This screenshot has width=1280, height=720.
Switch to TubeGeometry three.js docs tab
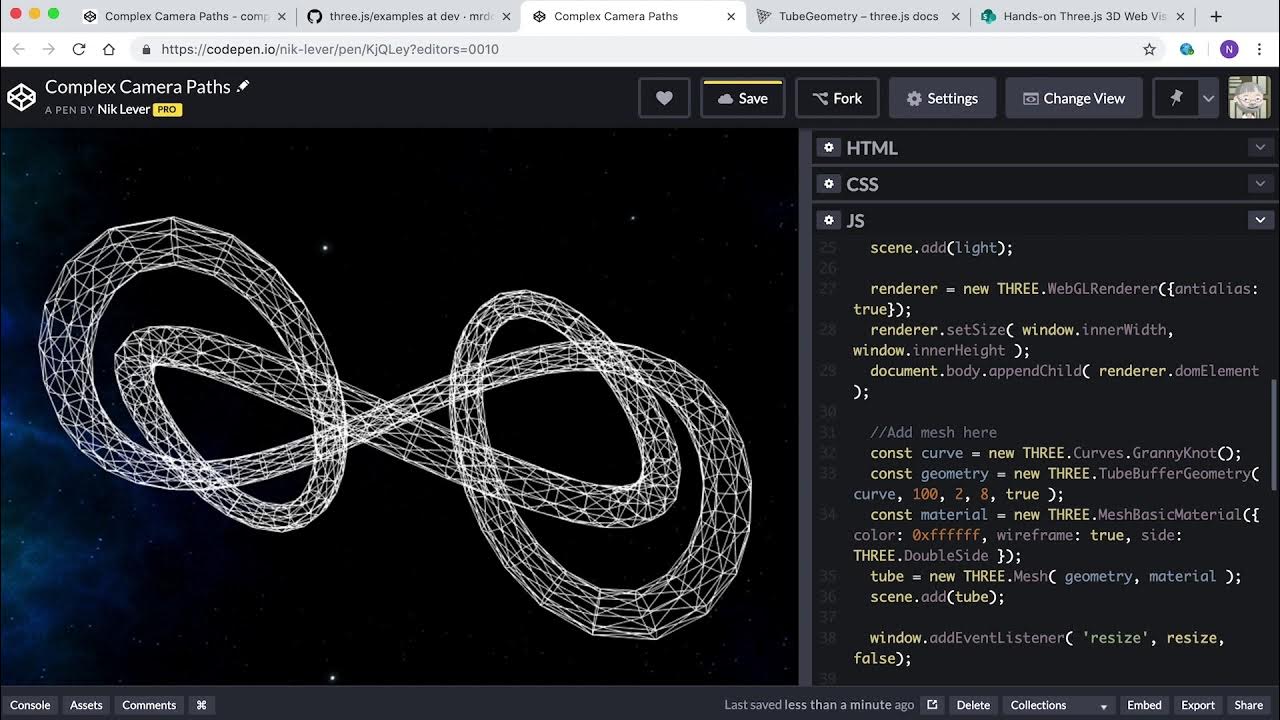click(x=858, y=16)
